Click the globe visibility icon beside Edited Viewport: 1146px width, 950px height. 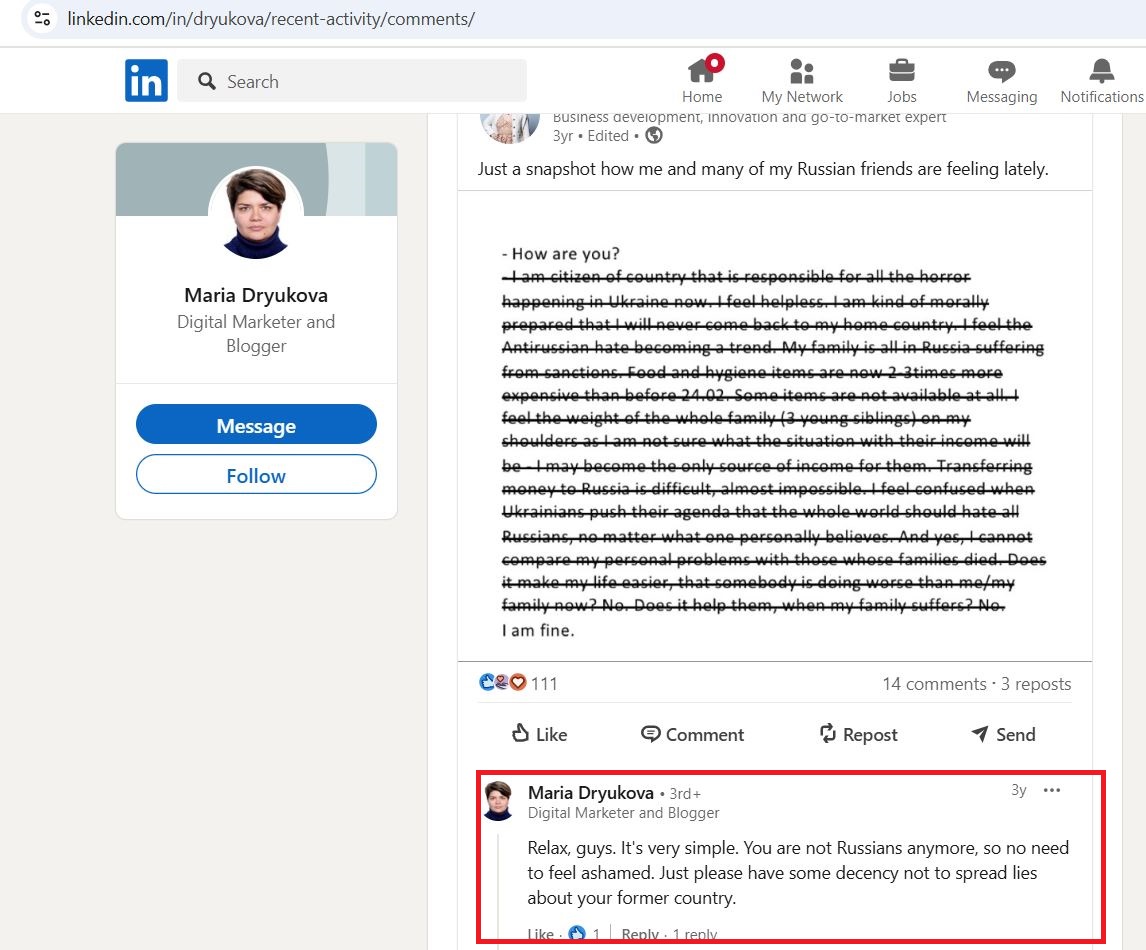pyautogui.click(x=654, y=135)
